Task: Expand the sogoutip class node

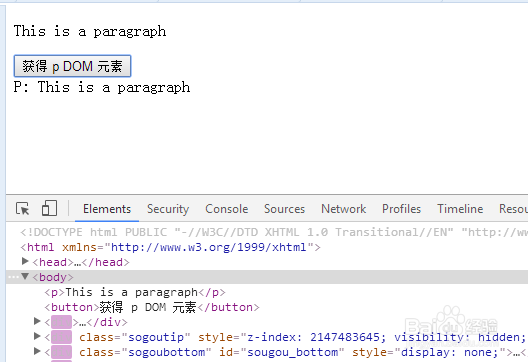Action: pos(37,336)
